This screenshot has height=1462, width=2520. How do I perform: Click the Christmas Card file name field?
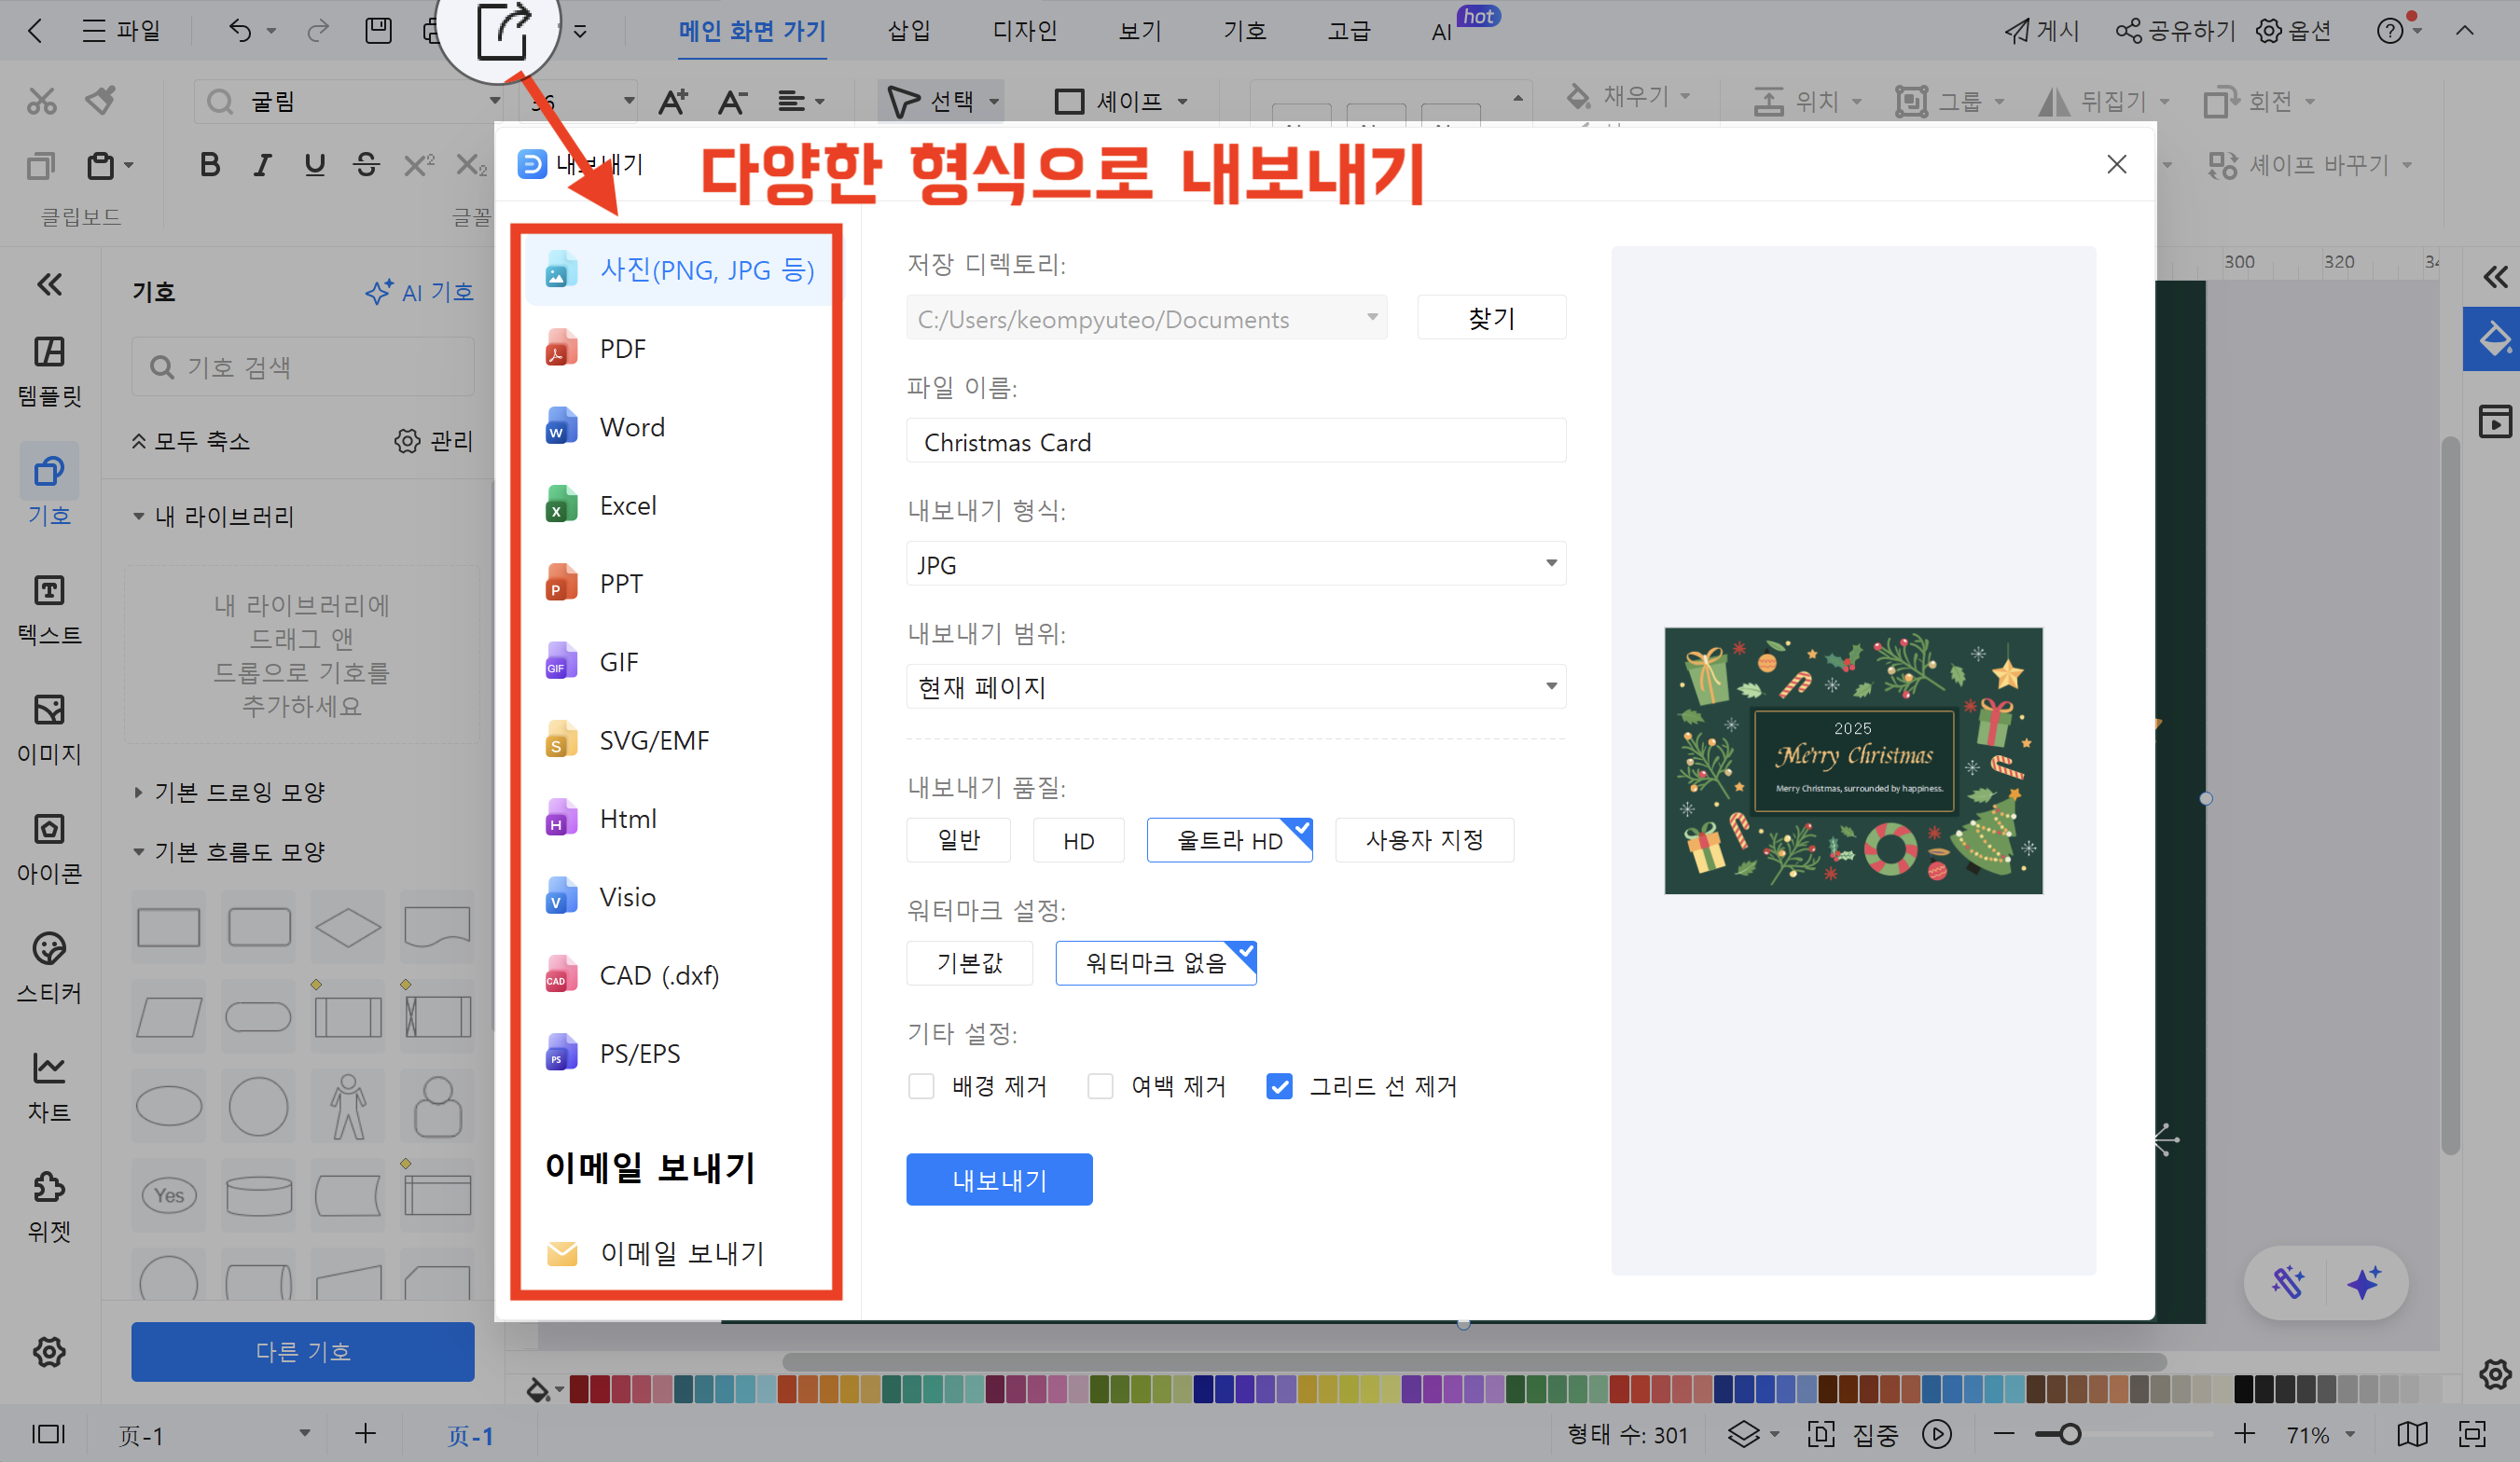point(1235,442)
